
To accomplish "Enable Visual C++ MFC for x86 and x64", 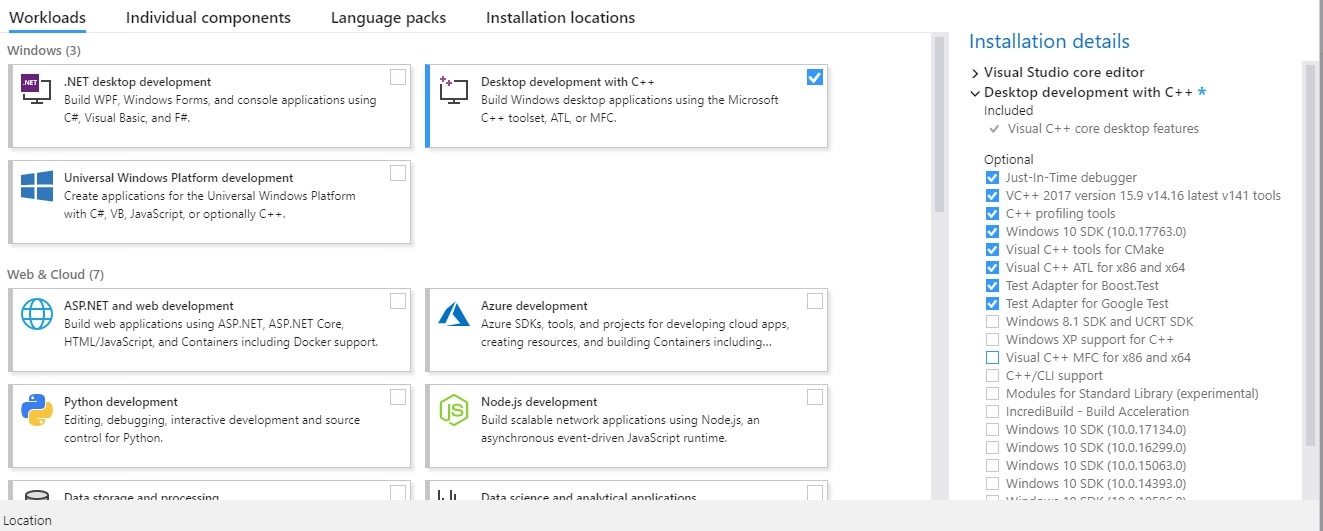I will pos(992,358).
